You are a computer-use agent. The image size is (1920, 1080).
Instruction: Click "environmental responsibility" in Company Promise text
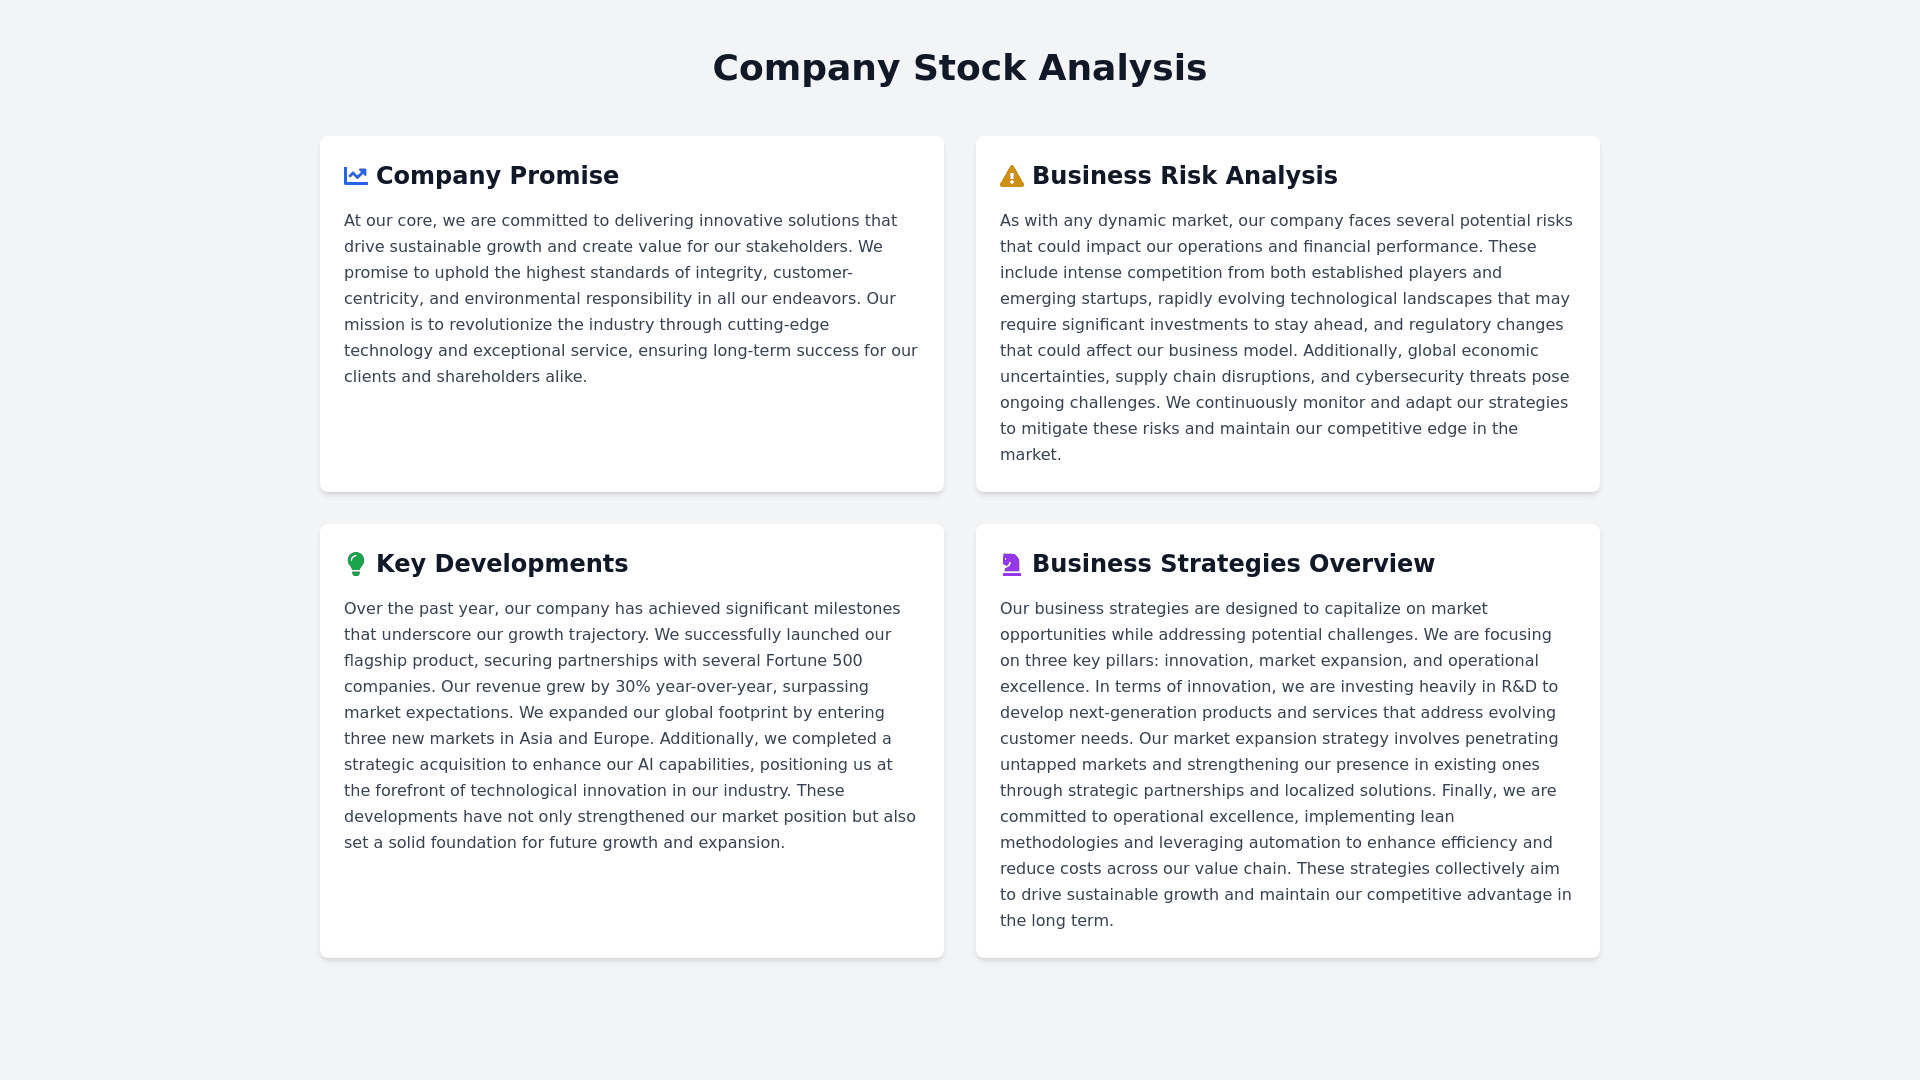(x=578, y=299)
